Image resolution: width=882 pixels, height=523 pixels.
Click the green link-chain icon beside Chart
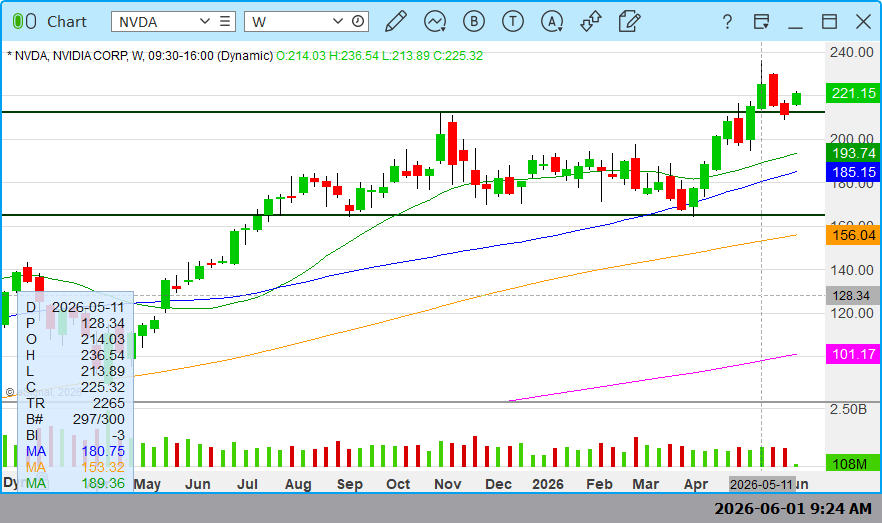pyautogui.click(x=24, y=21)
